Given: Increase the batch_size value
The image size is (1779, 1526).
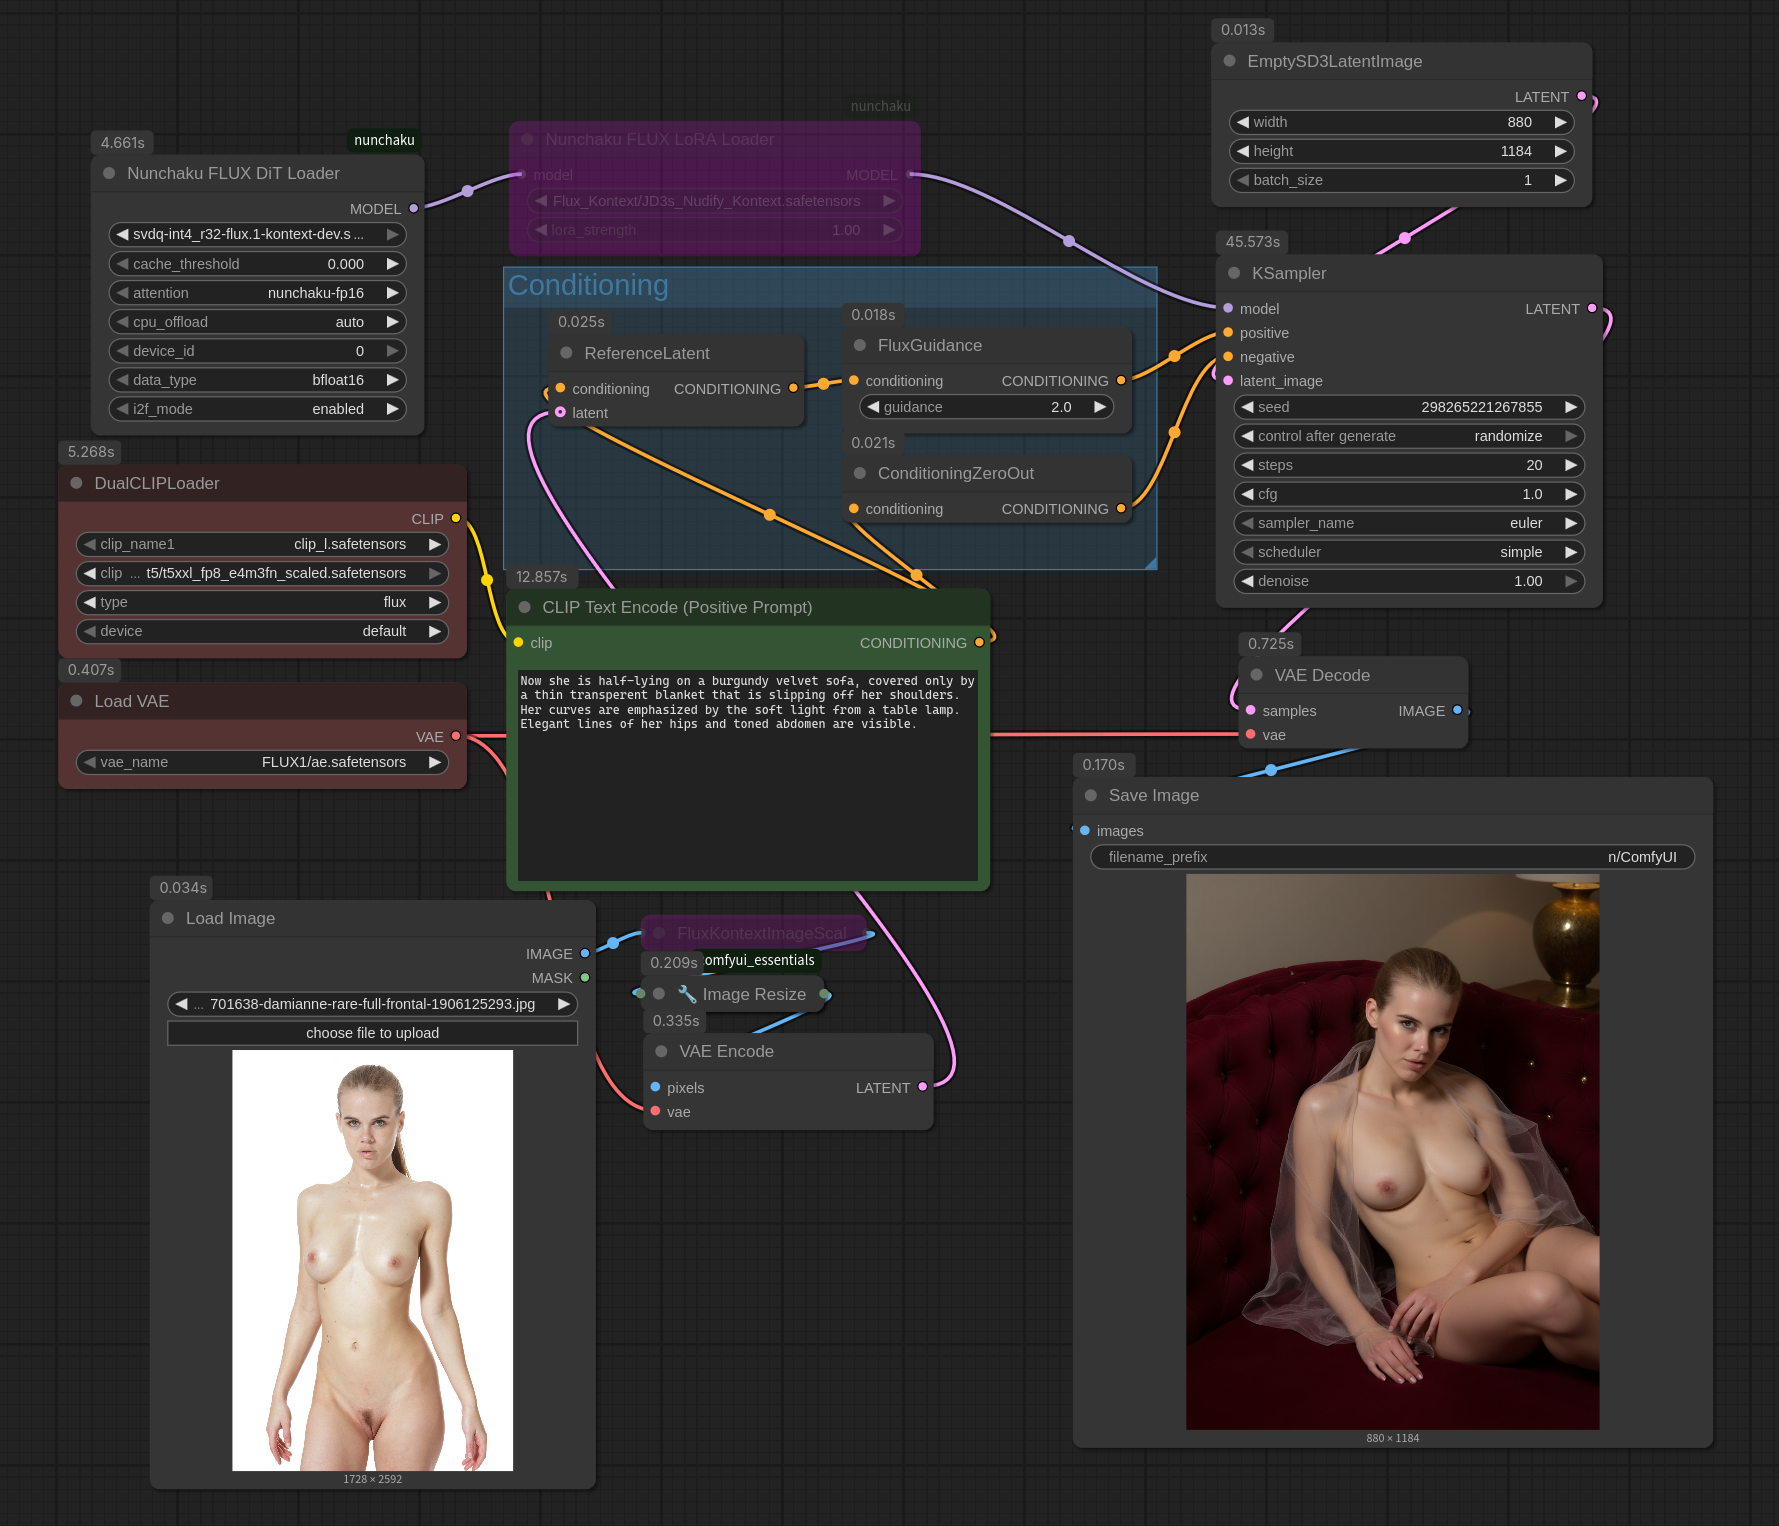Looking at the screenshot, I should 1560,180.
